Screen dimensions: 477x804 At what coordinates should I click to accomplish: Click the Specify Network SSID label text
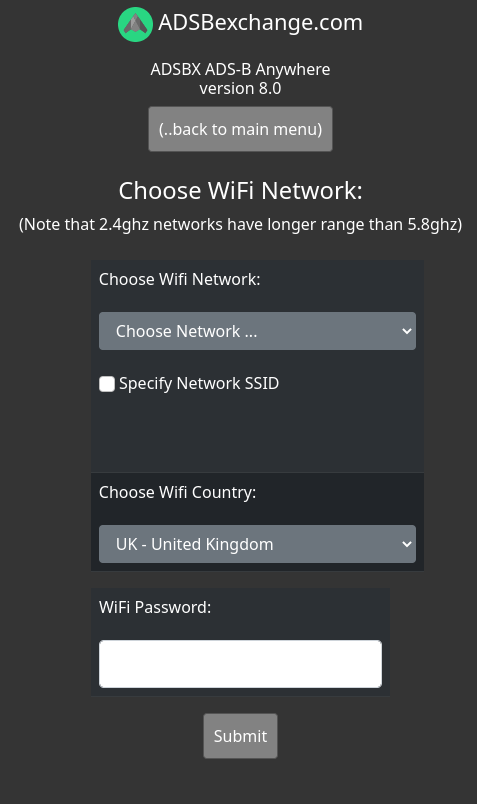pyautogui.click(x=199, y=384)
